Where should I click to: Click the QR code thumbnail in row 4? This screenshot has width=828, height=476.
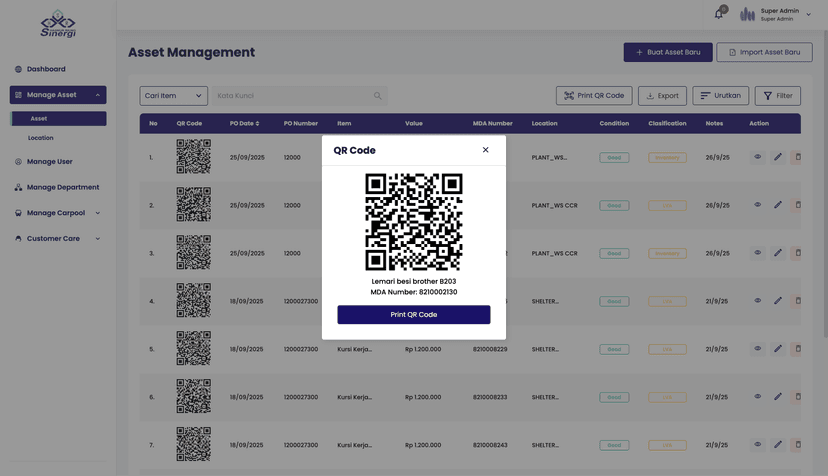(193, 301)
